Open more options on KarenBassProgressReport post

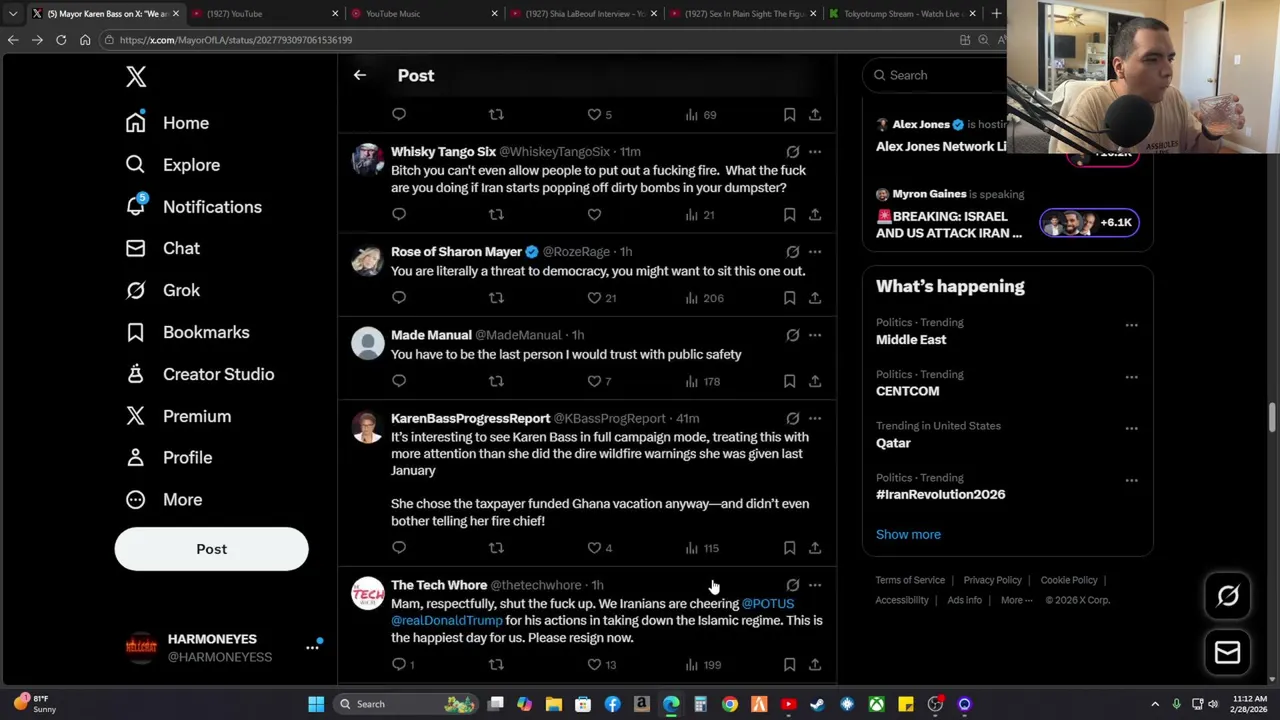[815, 418]
